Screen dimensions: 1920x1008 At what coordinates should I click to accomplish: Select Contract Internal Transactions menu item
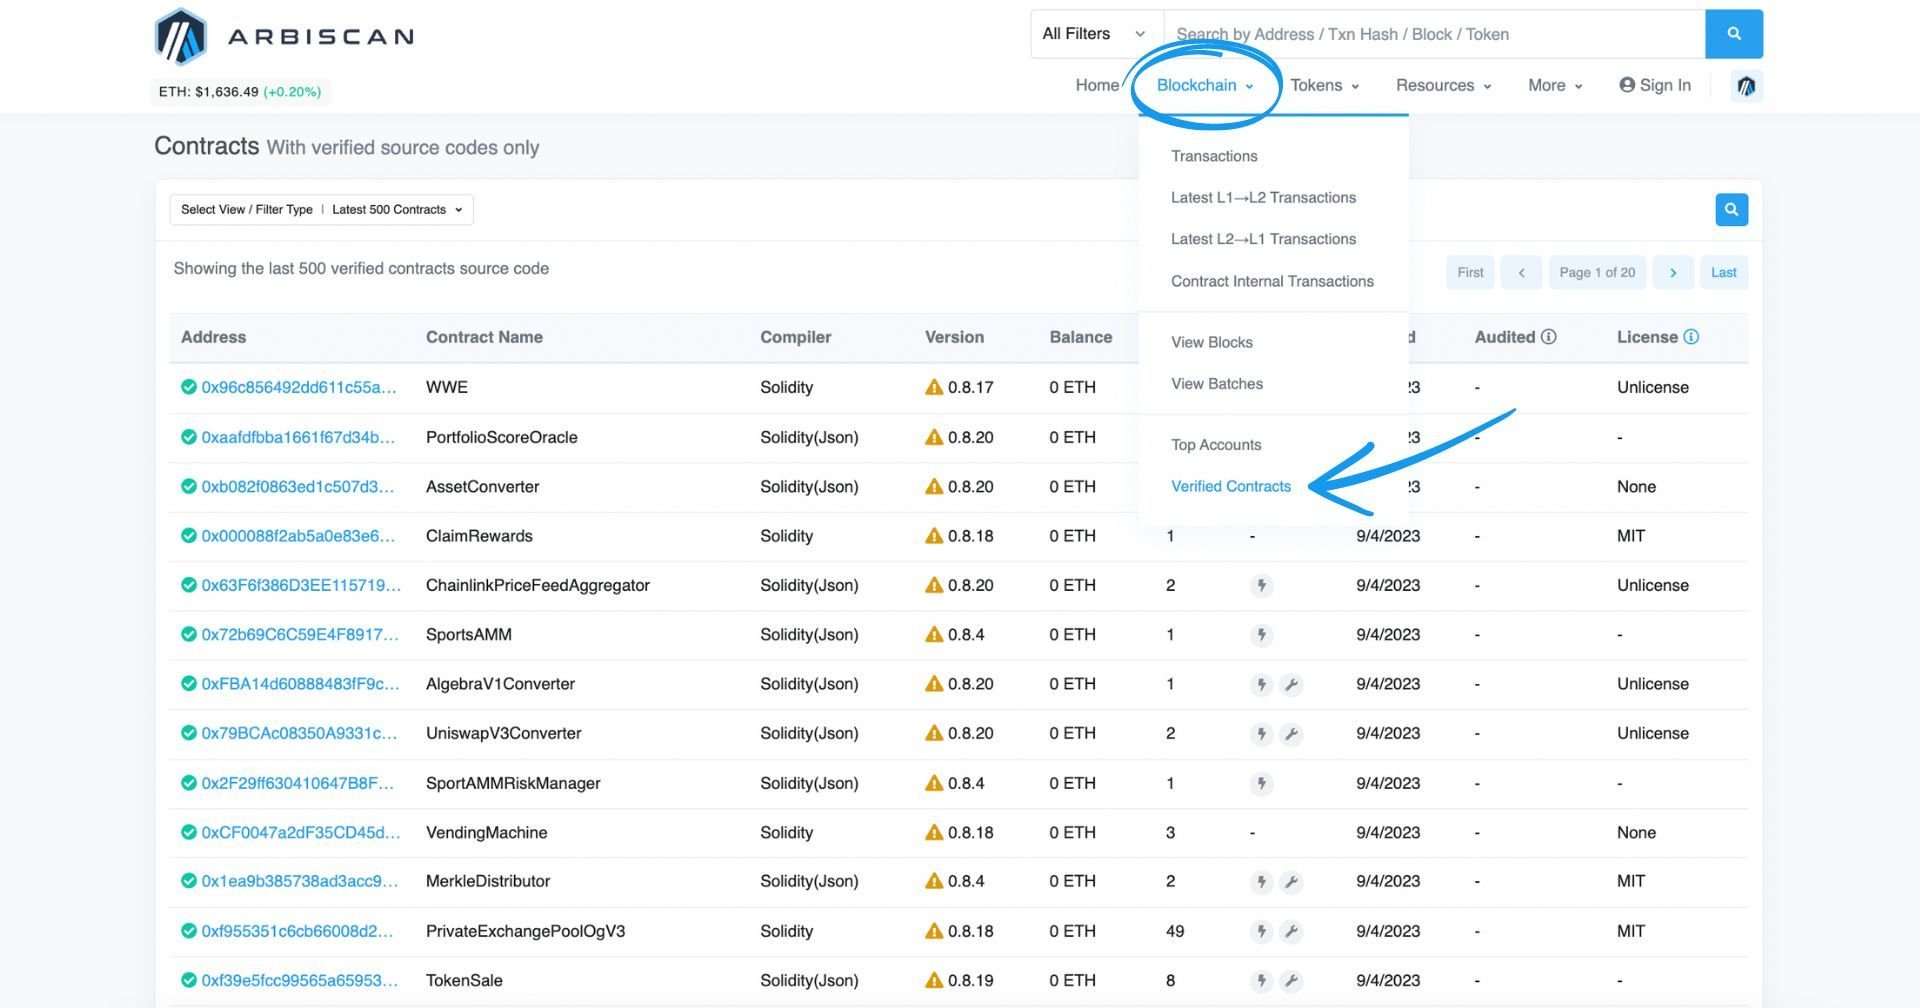[x=1272, y=281]
